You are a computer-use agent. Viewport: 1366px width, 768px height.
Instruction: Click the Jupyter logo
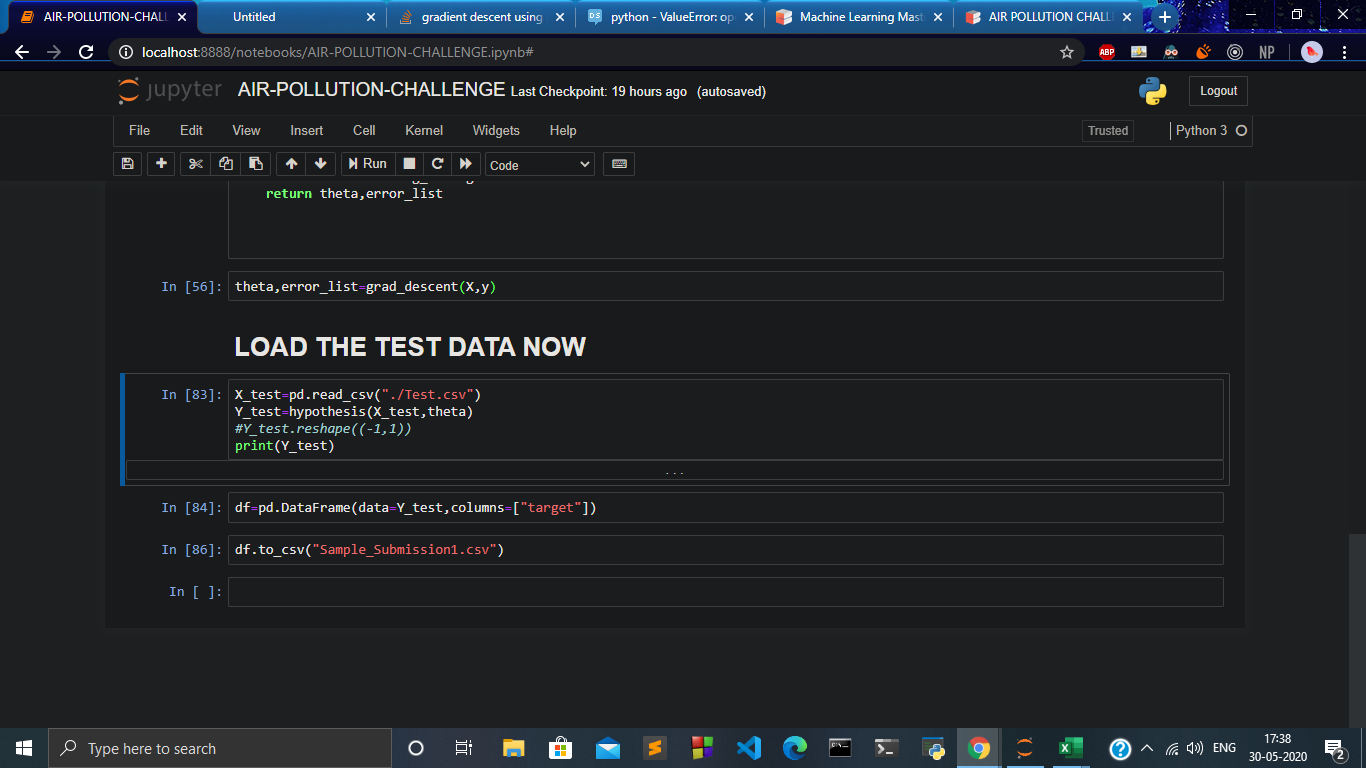point(170,90)
